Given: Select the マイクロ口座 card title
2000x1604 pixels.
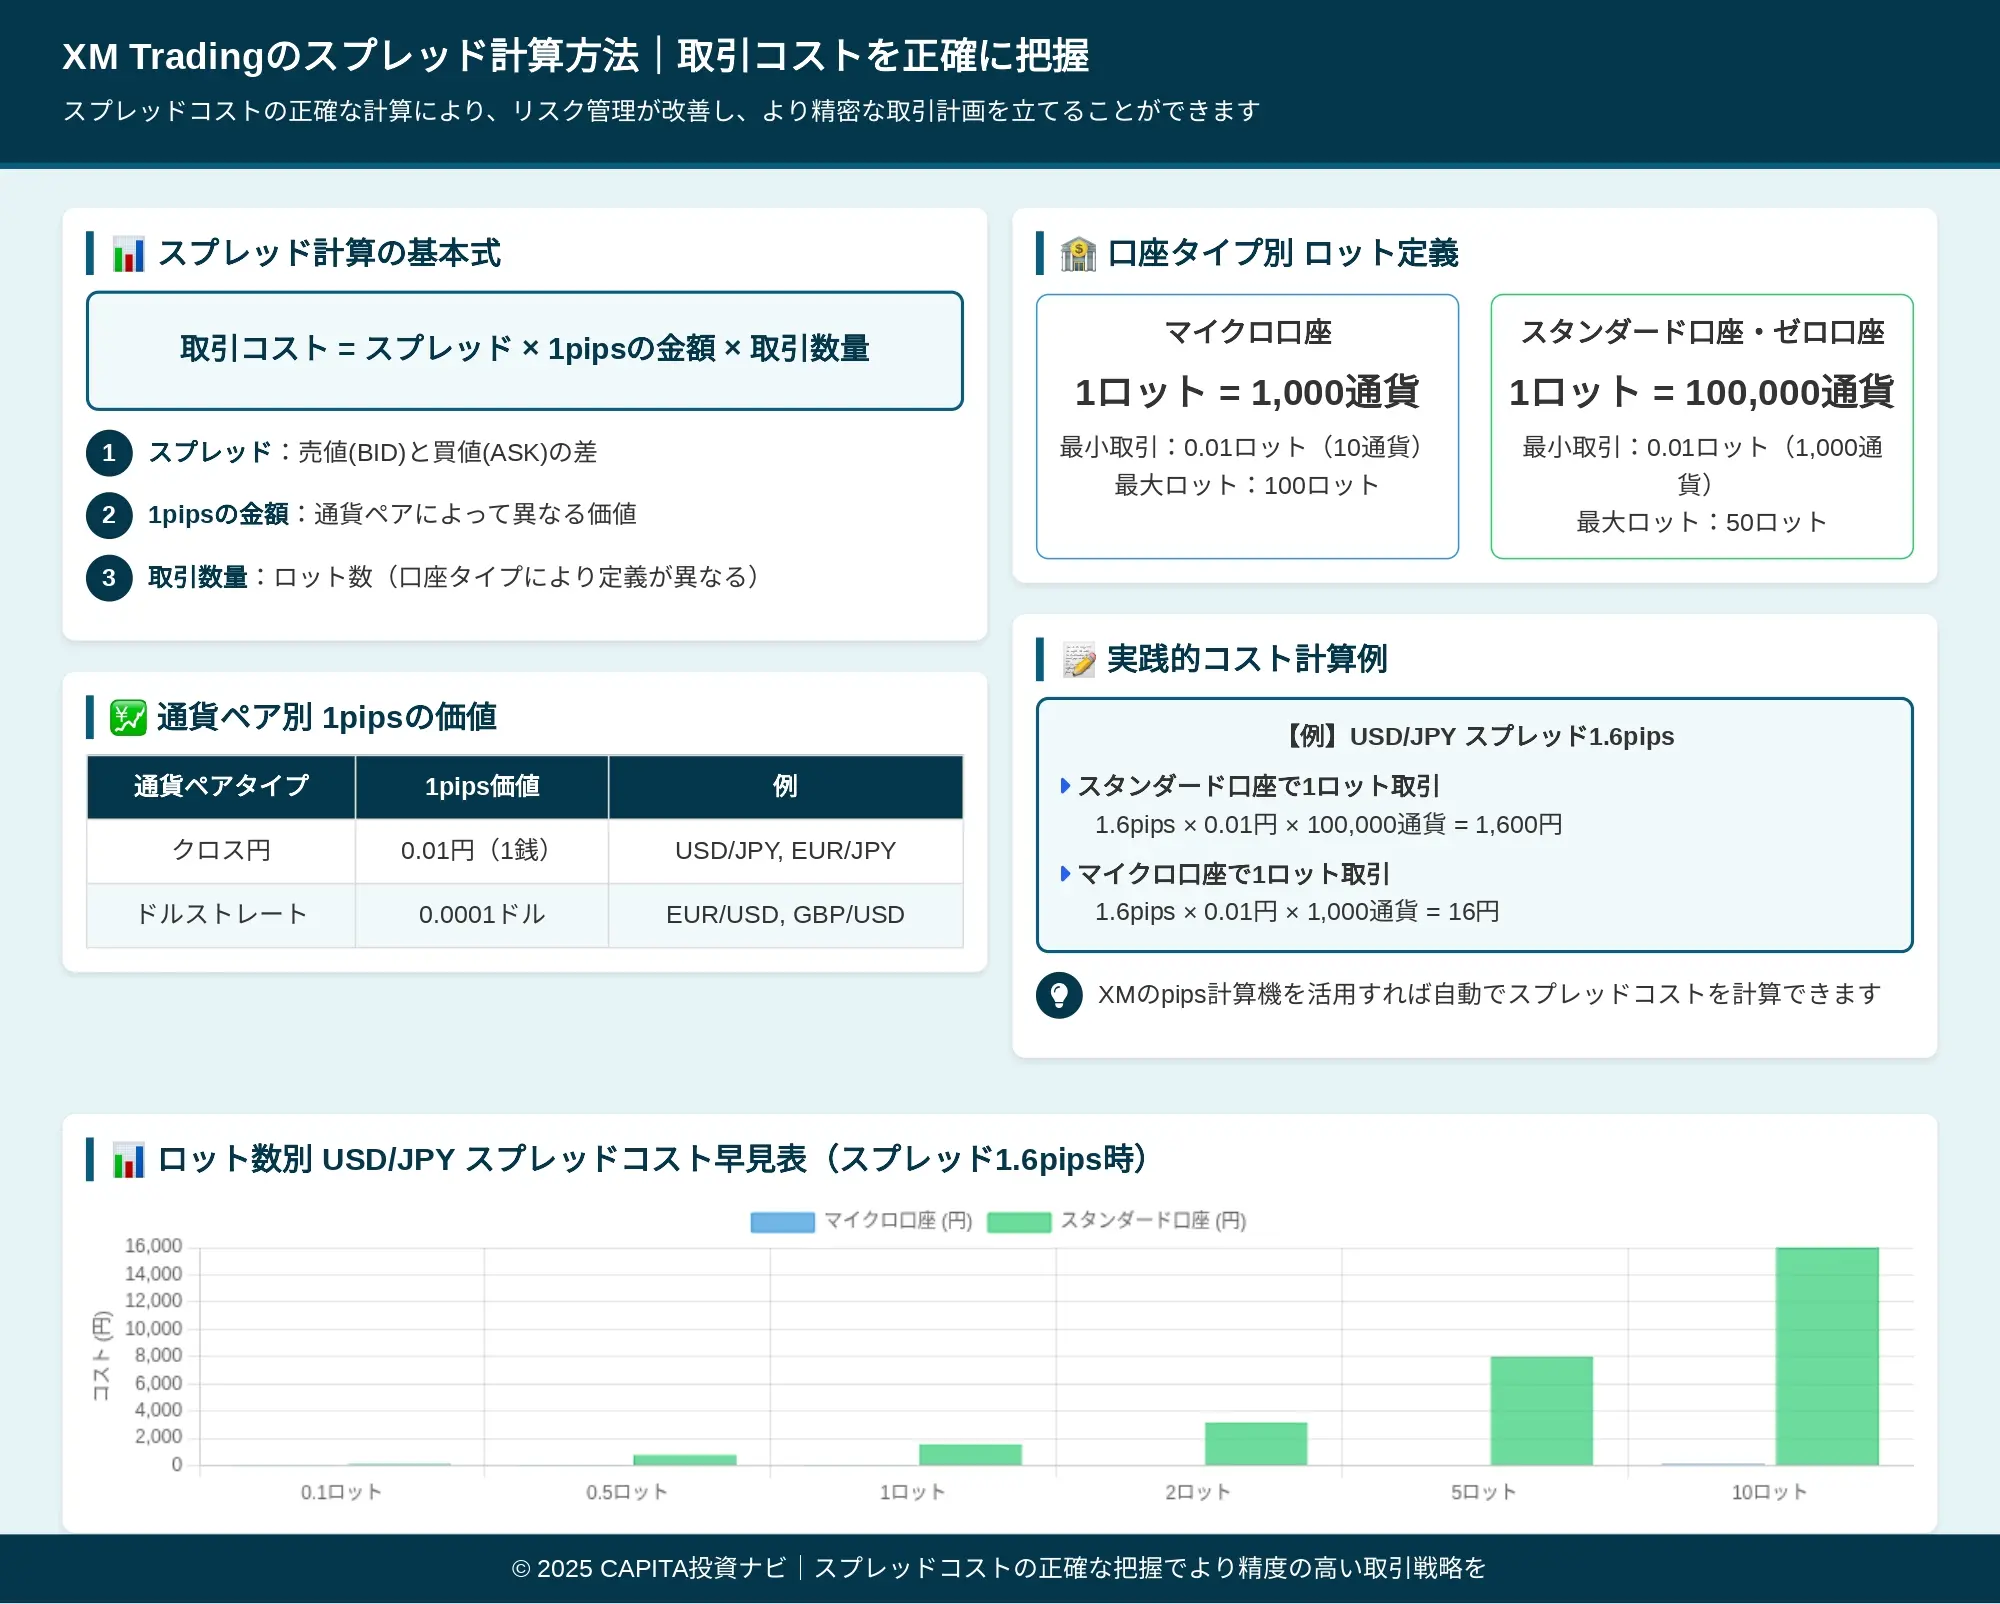Looking at the screenshot, I should 1248,332.
